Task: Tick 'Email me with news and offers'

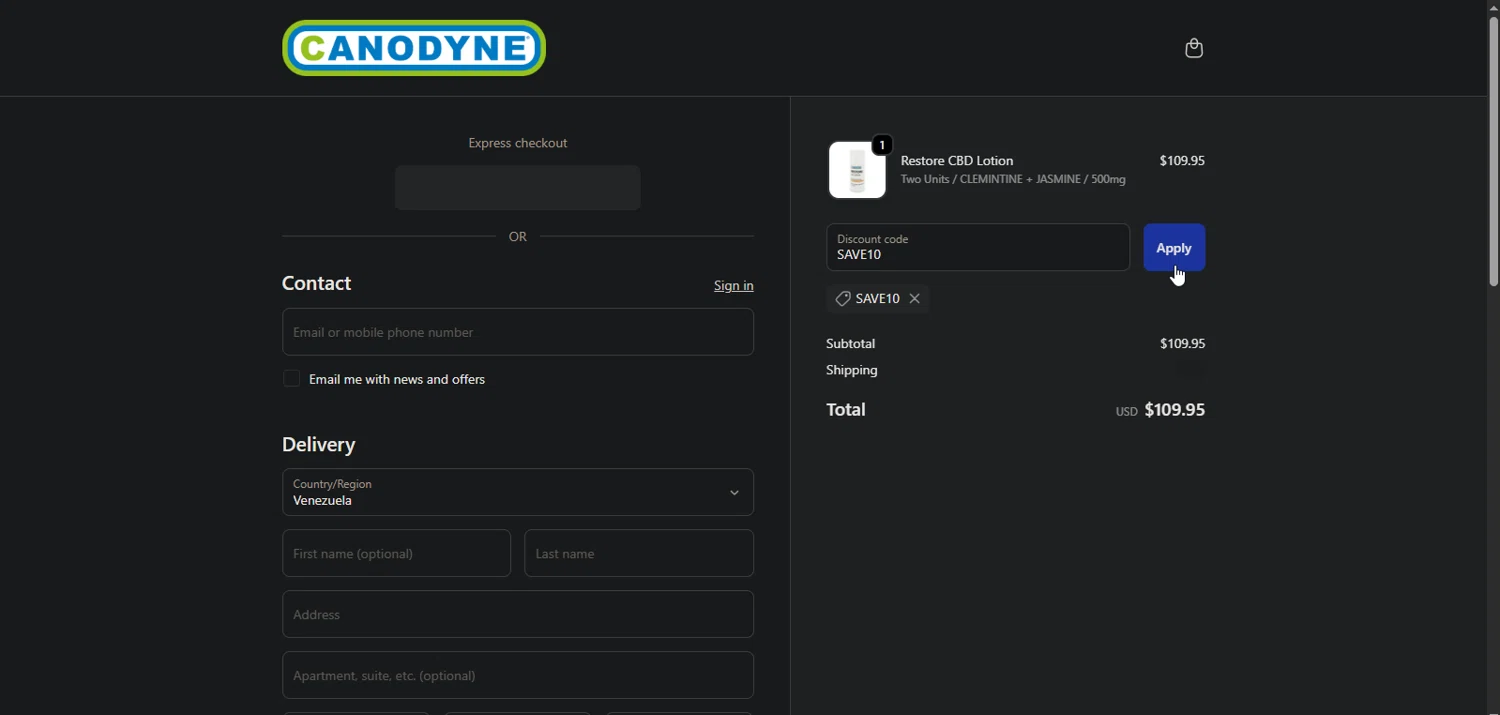Action: click(x=292, y=379)
